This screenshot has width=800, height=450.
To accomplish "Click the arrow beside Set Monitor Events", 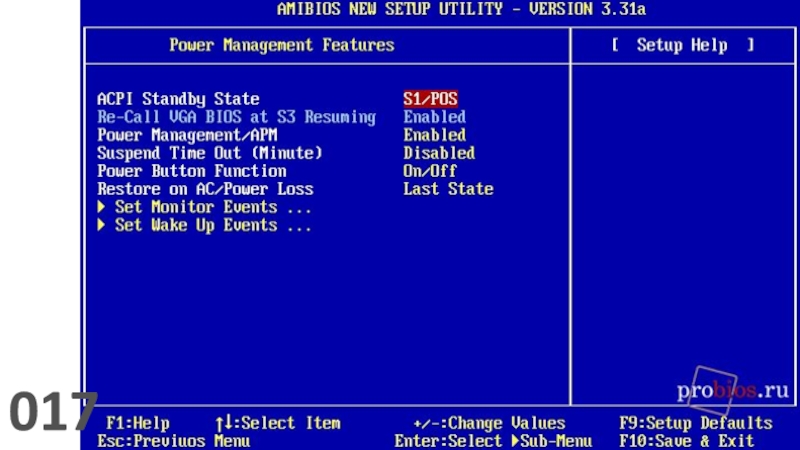I will click(101, 207).
